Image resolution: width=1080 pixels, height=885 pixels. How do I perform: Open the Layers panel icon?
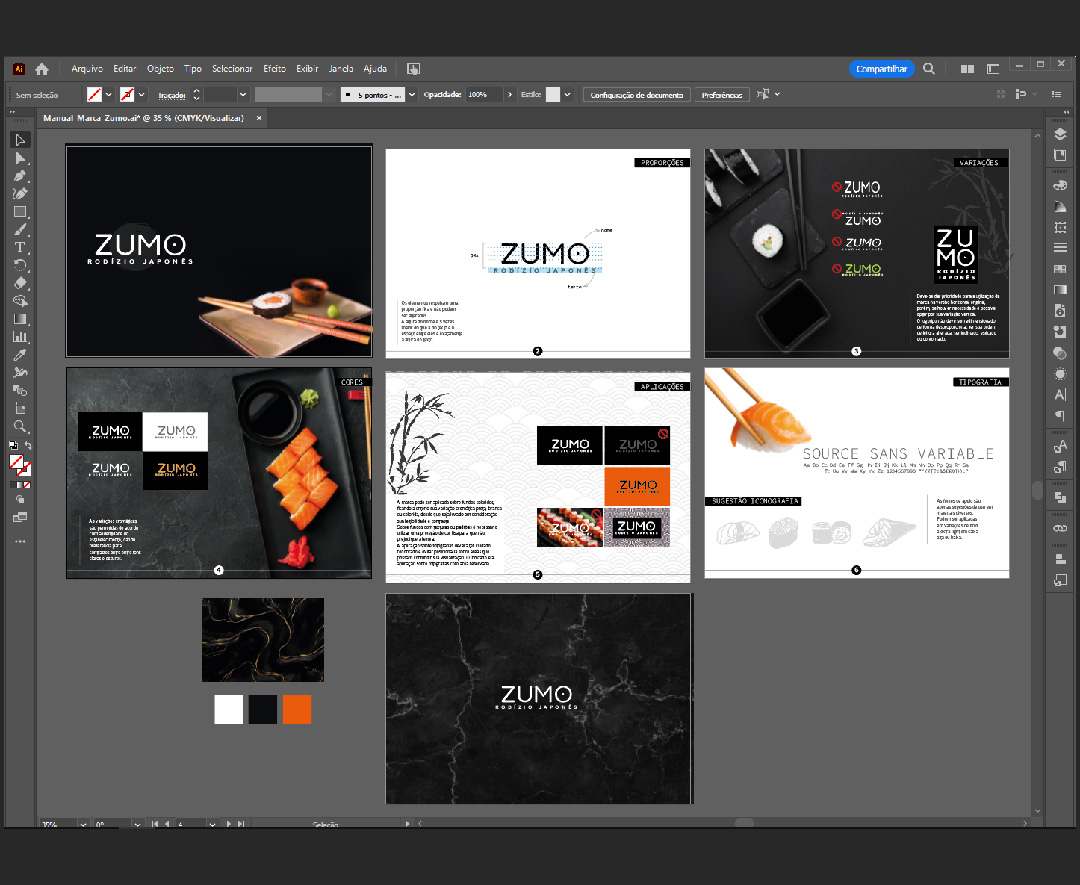(1061, 134)
